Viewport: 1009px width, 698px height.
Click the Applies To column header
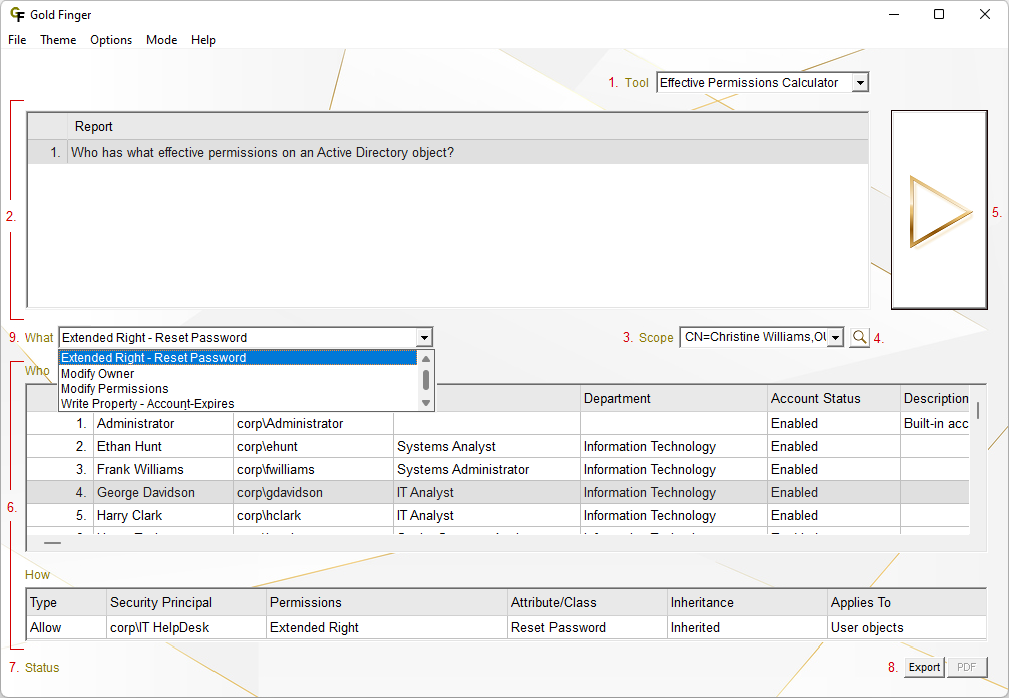click(907, 603)
